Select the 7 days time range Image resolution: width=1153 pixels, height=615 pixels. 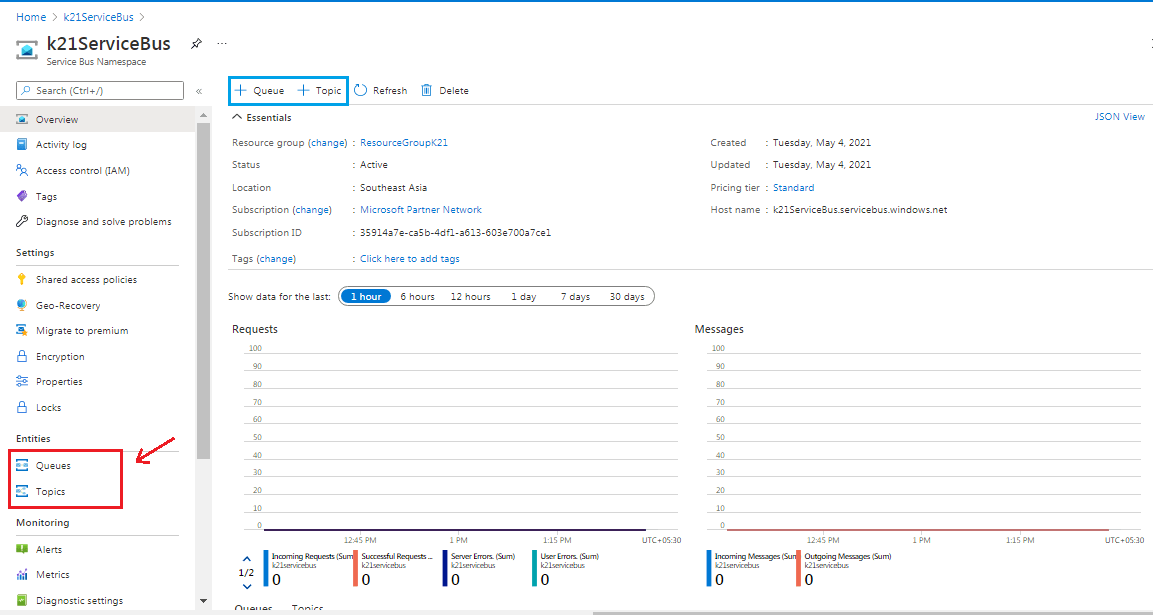(575, 297)
